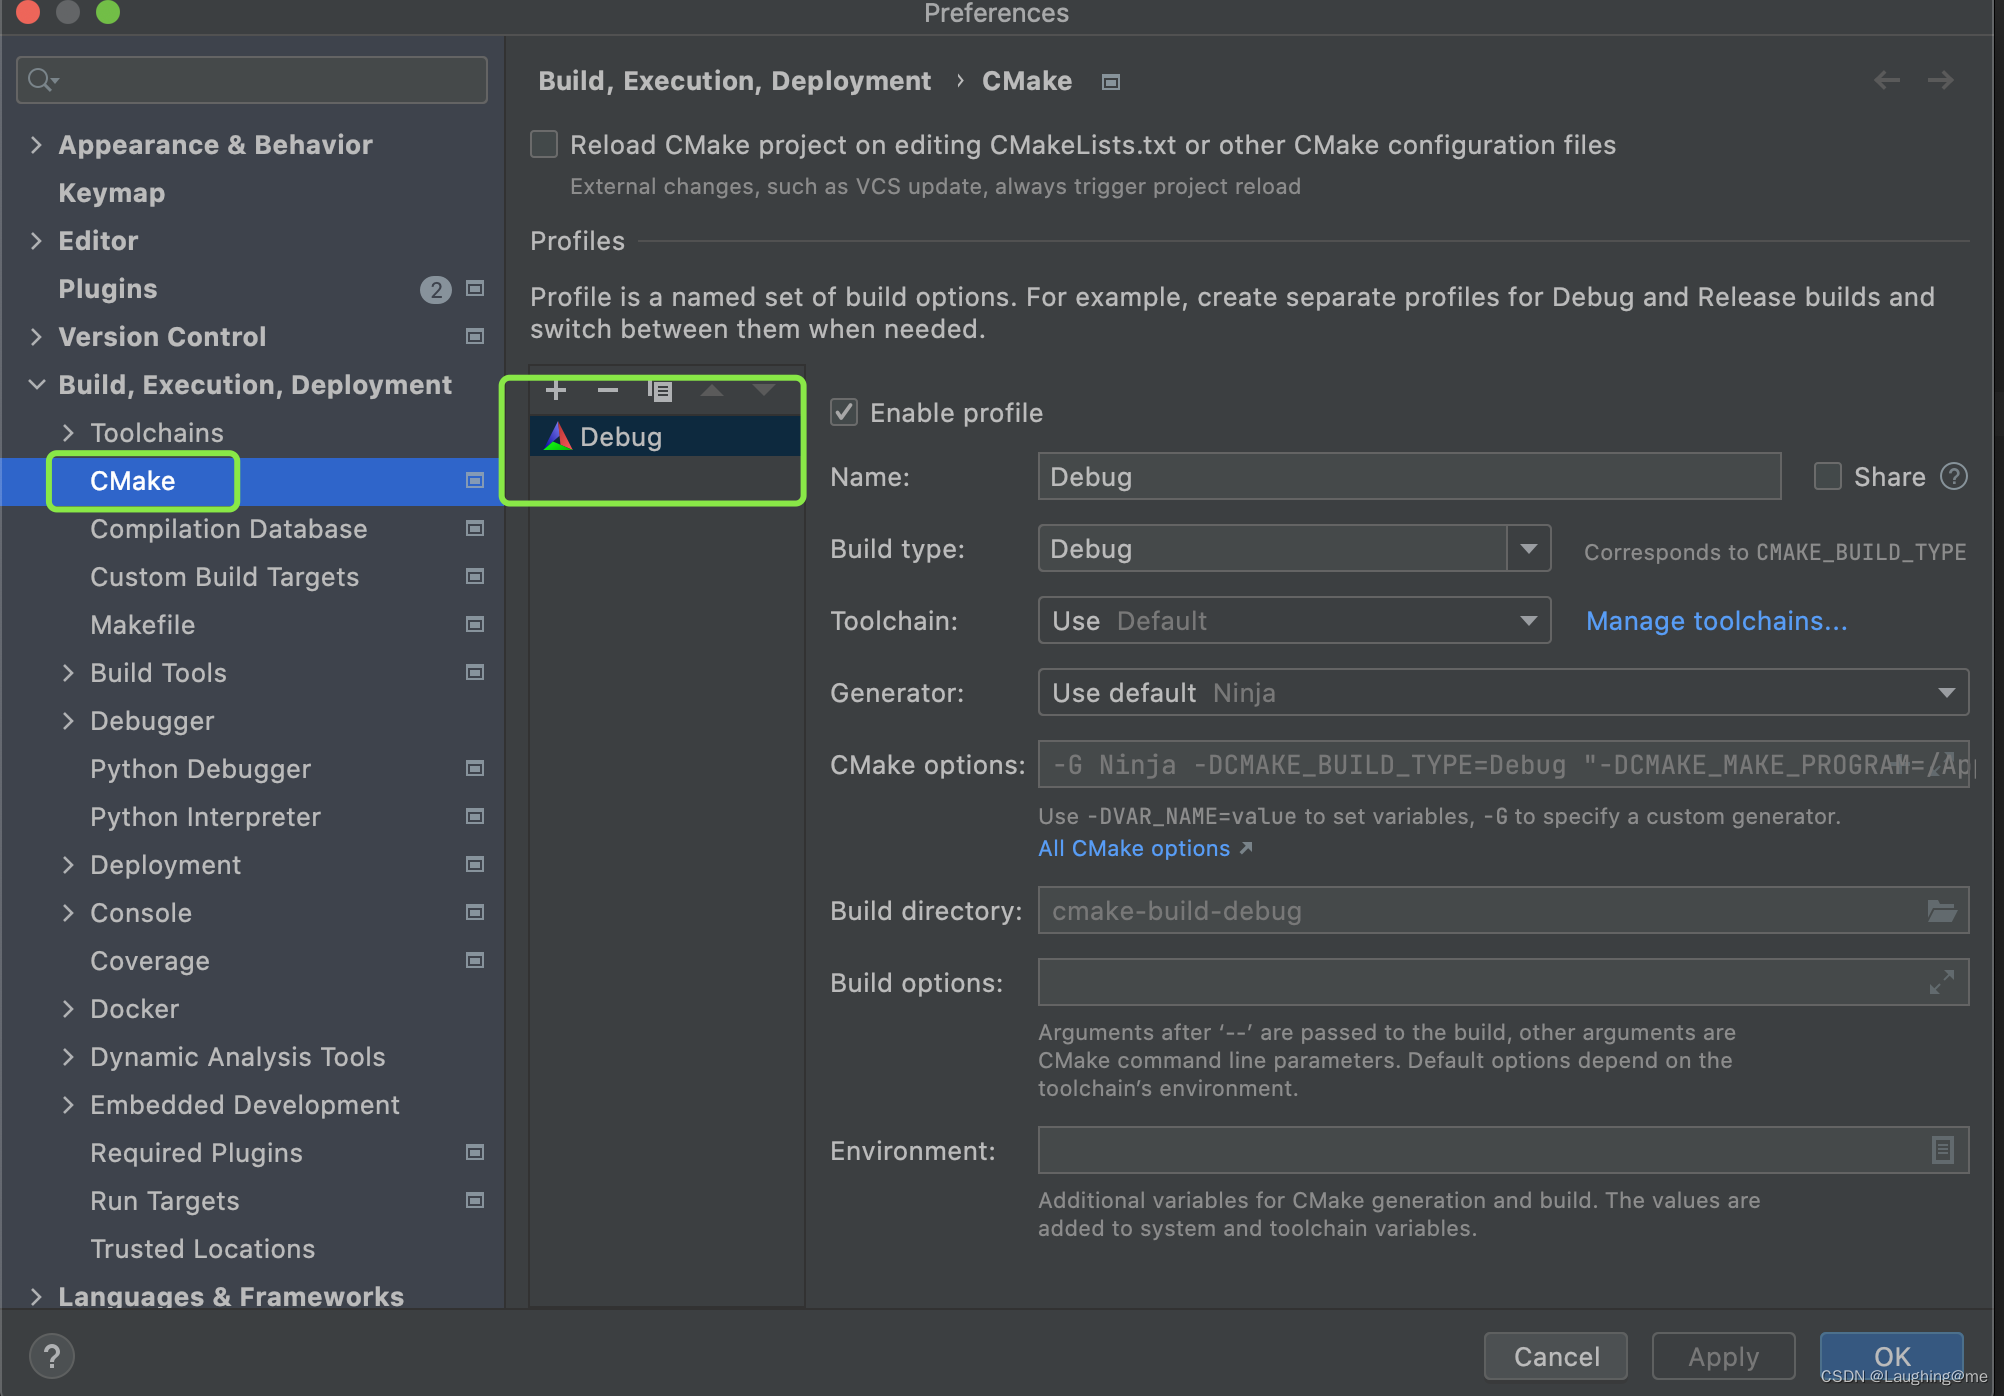The width and height of the screenshot is (2004, 1396).
Task: Select Compilation Database in the sidebar
Action: 228,528
